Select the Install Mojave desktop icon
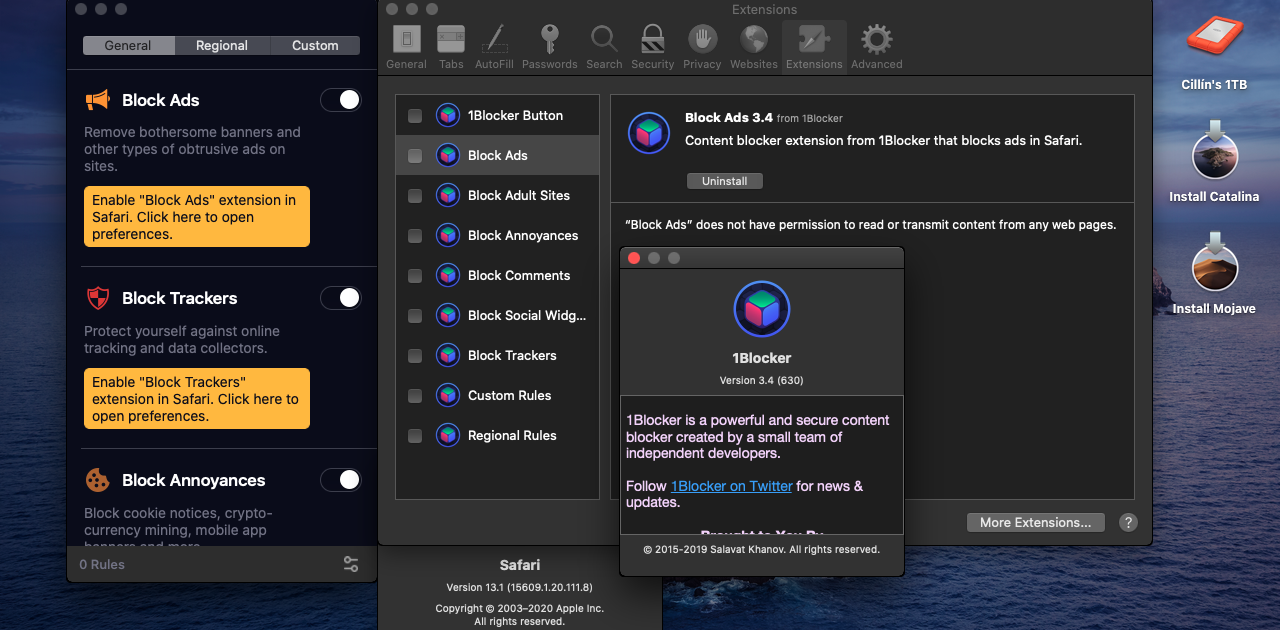 coord(1215,264)
